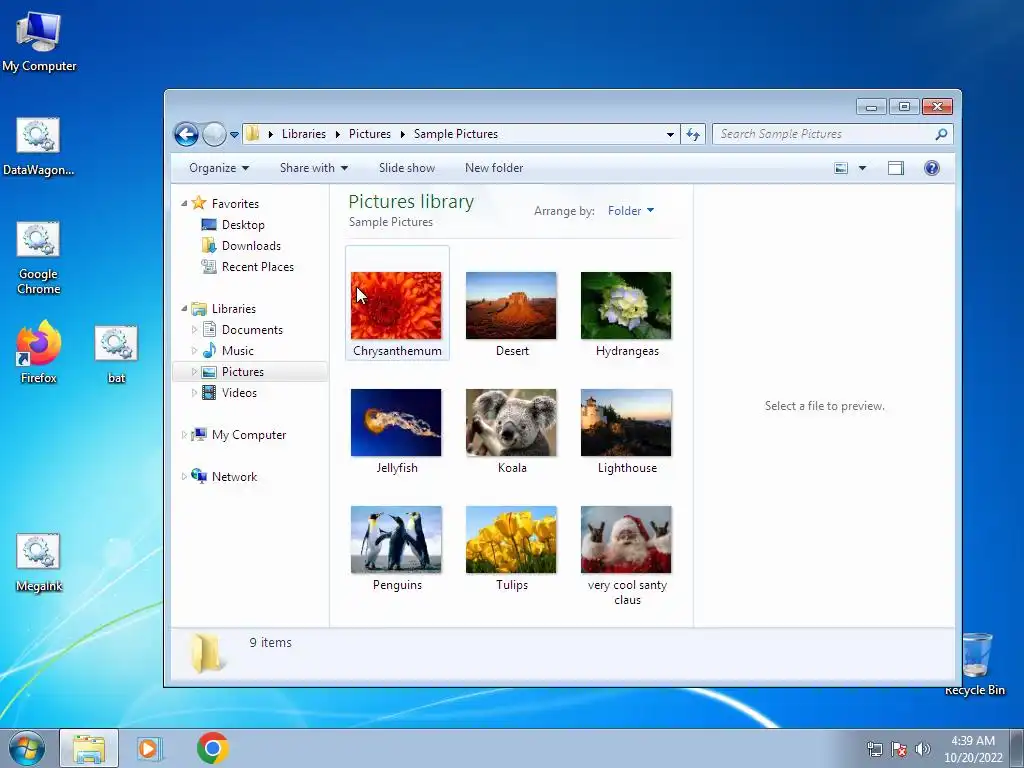Expand the Music library node
Screen dimensions: 1024x768
(194, 351)
